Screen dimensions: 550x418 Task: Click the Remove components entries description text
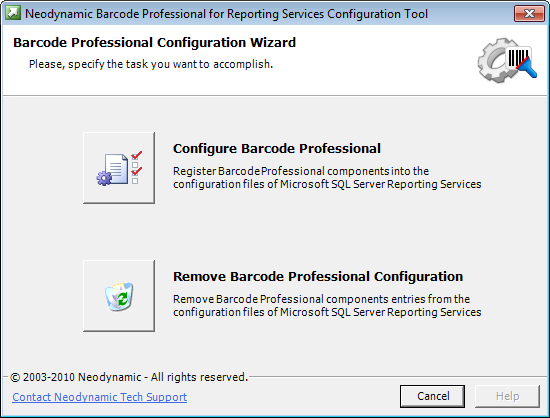click(x=327, y=305)
